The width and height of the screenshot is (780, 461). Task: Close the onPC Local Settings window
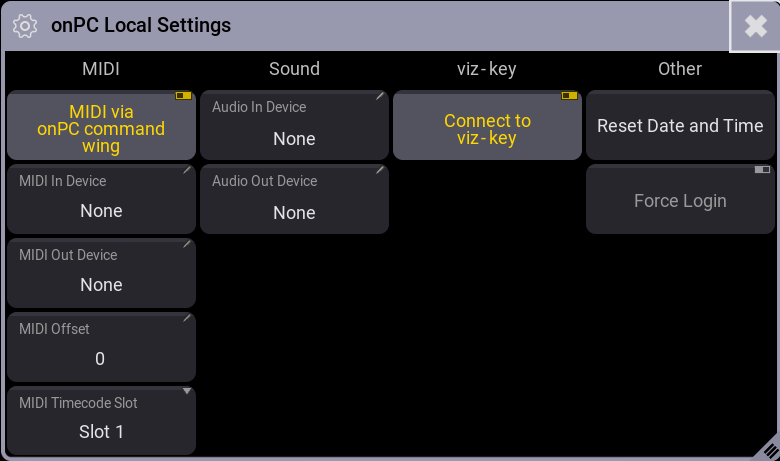755,26
